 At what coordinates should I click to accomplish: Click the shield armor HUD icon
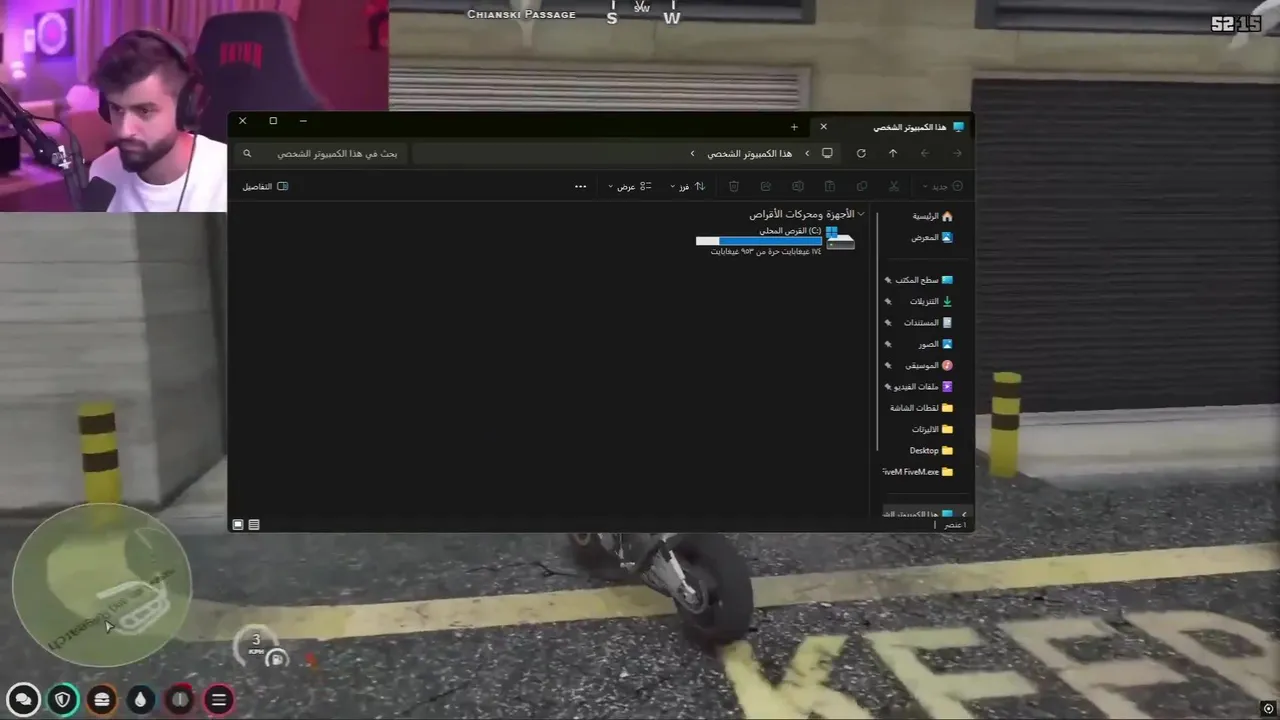tap(63, 699)
